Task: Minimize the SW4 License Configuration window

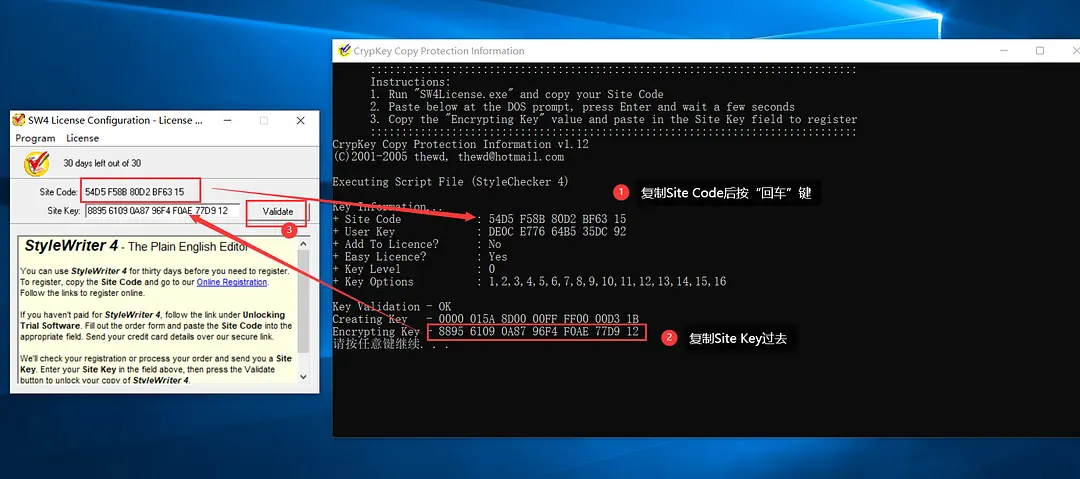Action: [228, 120]
